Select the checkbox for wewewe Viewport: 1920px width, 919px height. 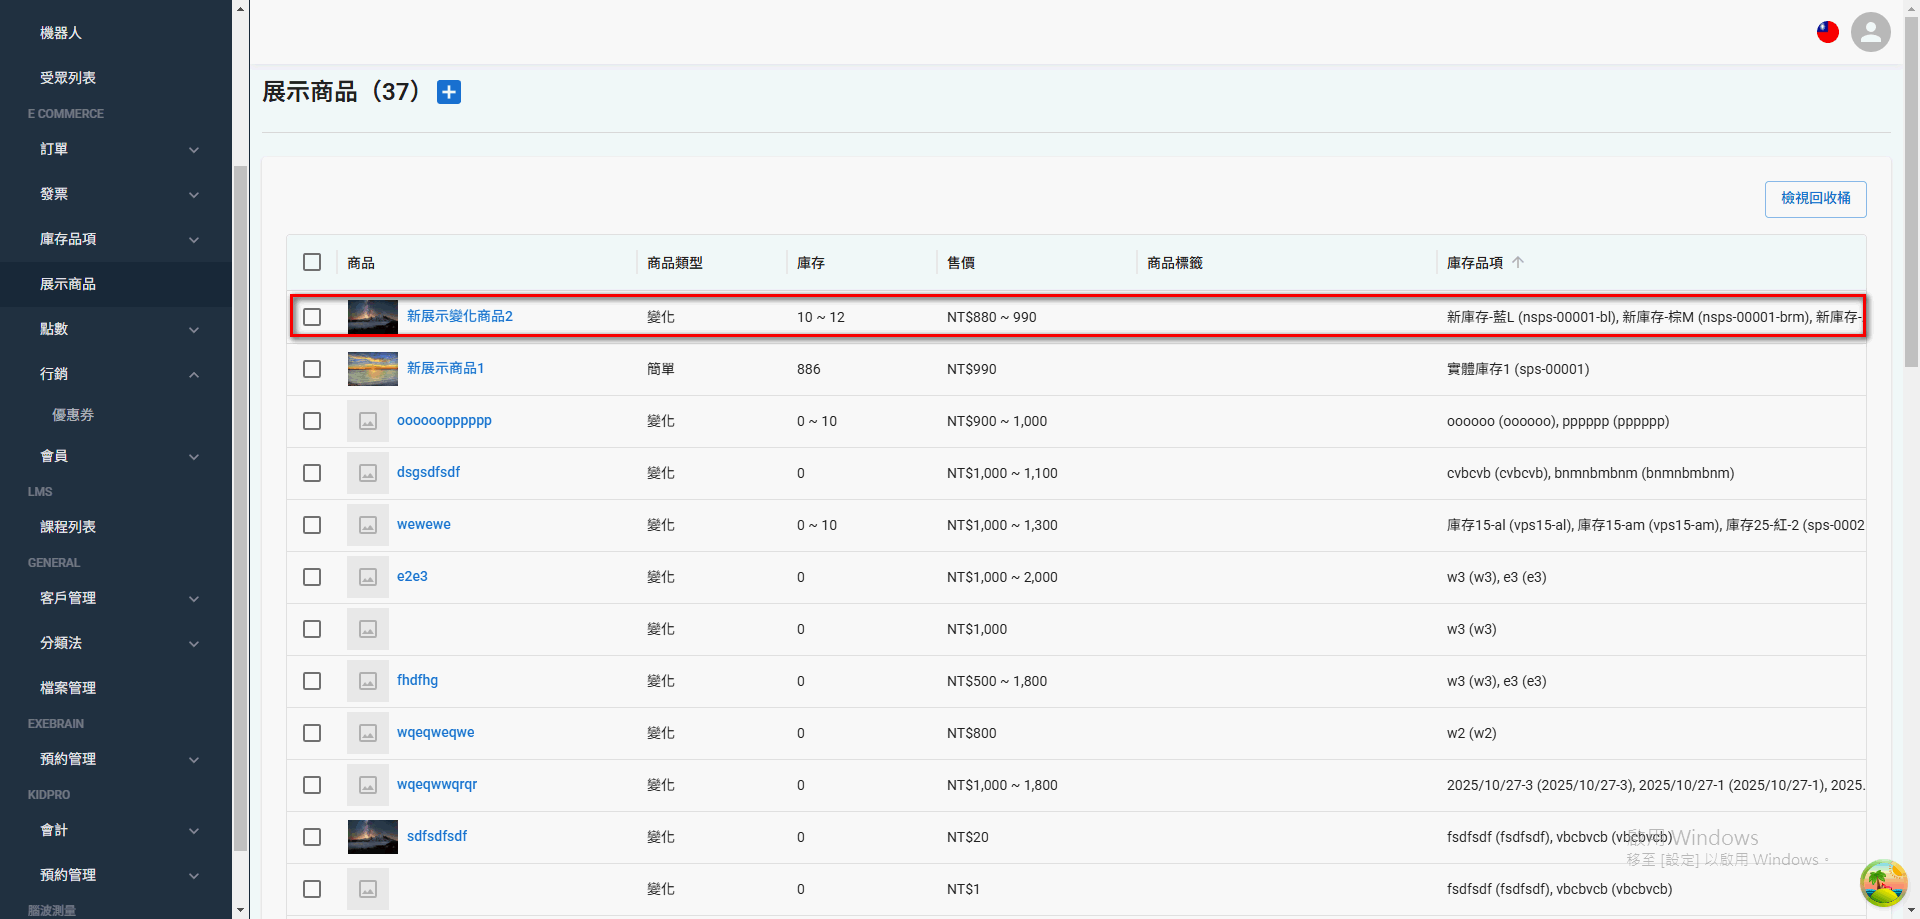coord(312,525)
